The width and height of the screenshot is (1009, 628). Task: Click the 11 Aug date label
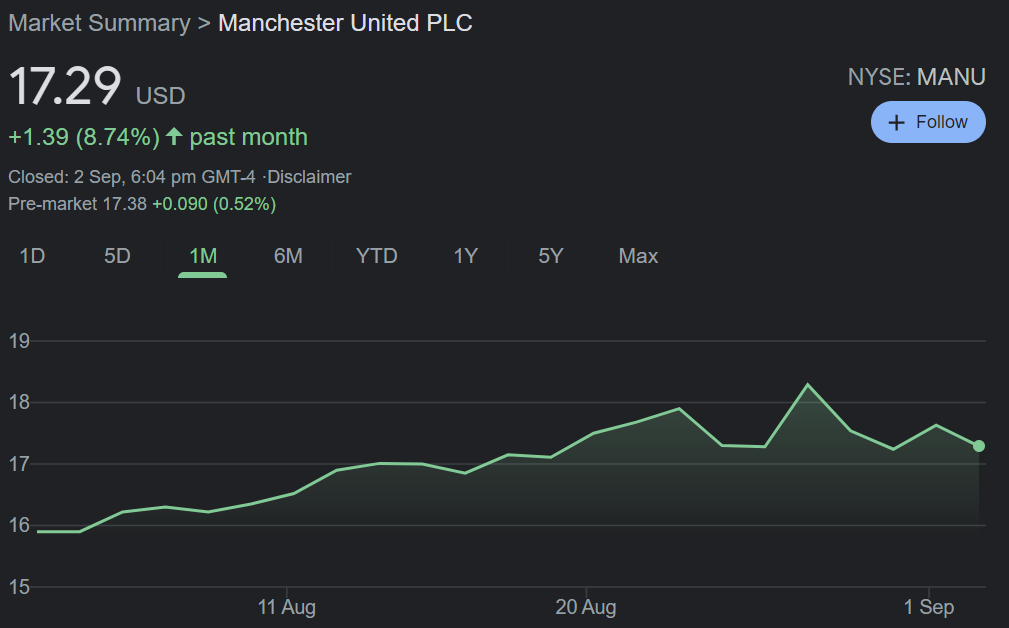(x=287, y=607)
